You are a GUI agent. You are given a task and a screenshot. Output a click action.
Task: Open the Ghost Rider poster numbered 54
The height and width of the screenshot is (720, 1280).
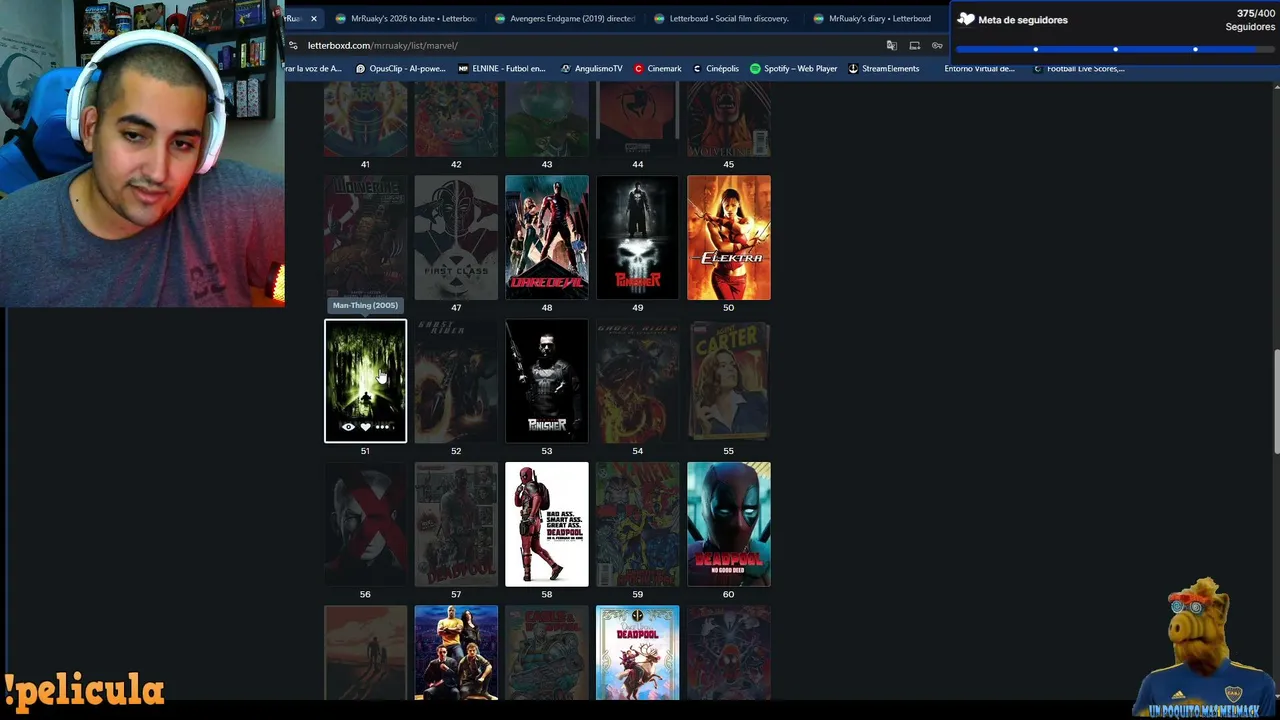coord(638,381)
